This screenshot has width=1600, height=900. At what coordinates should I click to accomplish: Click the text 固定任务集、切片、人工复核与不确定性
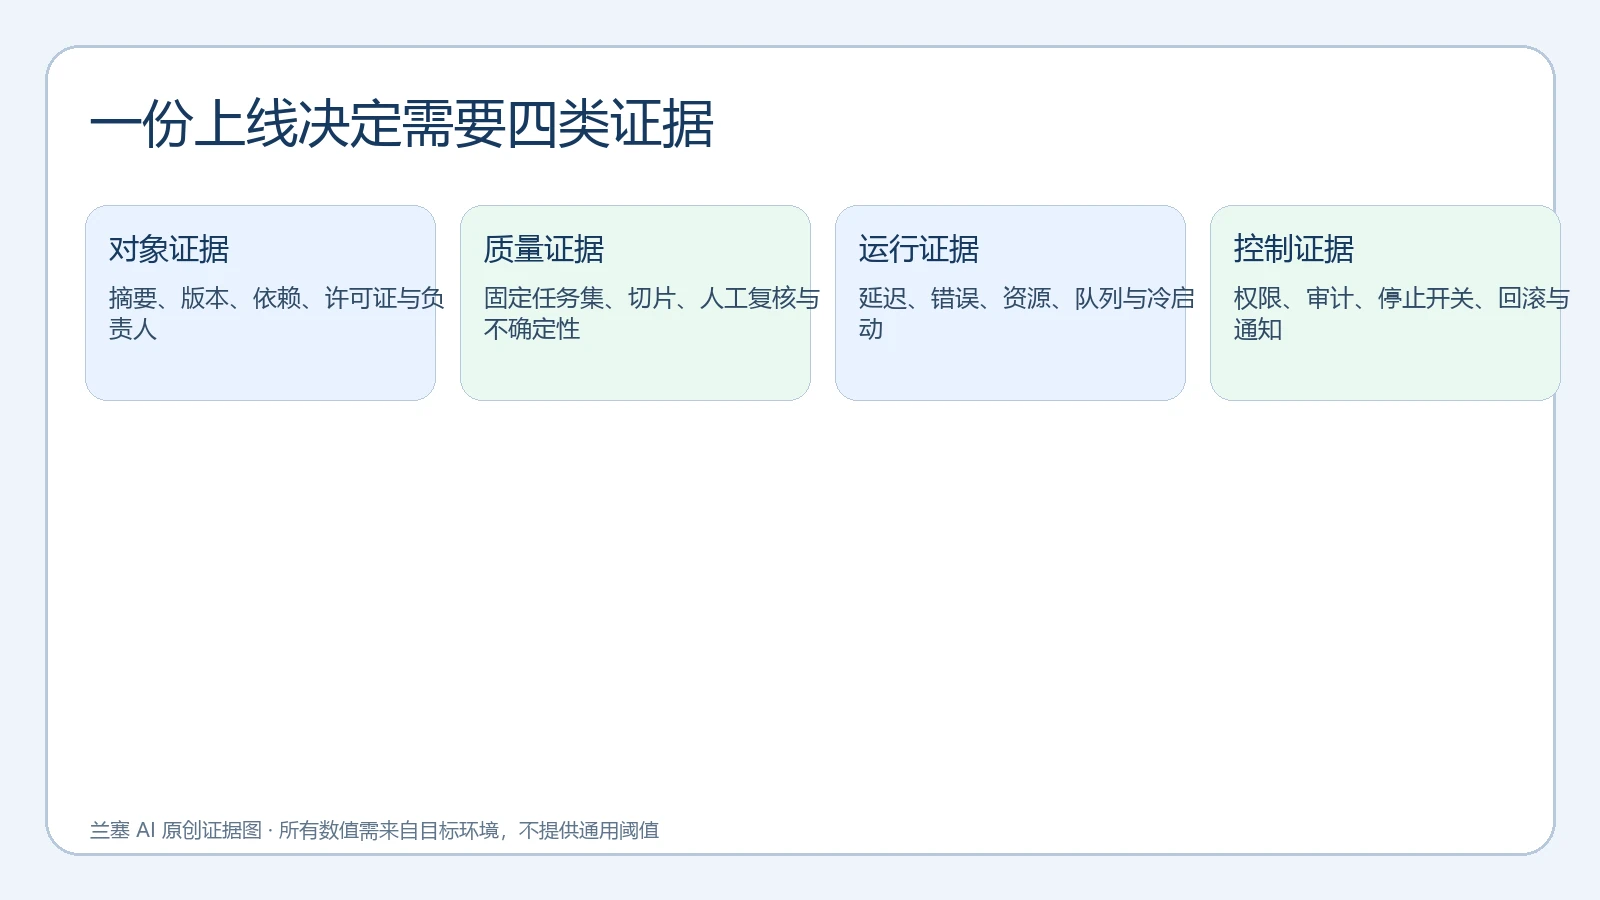click(652, 313)
